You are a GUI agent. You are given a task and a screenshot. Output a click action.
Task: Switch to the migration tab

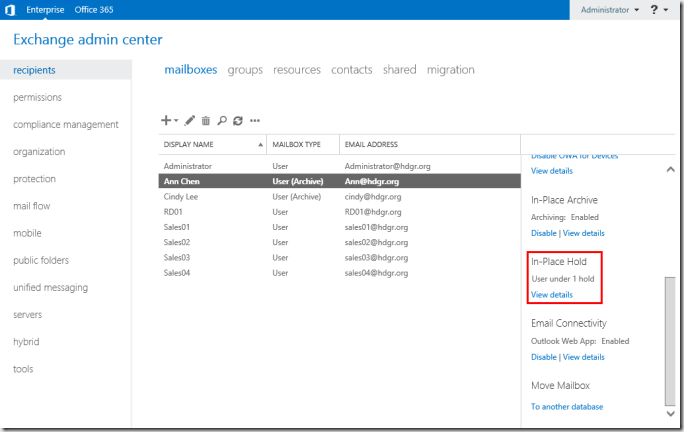(450, 70)
